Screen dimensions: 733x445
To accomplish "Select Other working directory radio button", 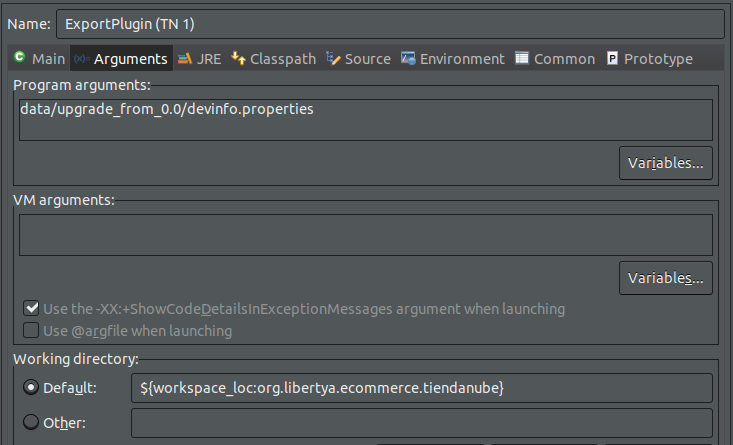I will click(x=31, y=422).
